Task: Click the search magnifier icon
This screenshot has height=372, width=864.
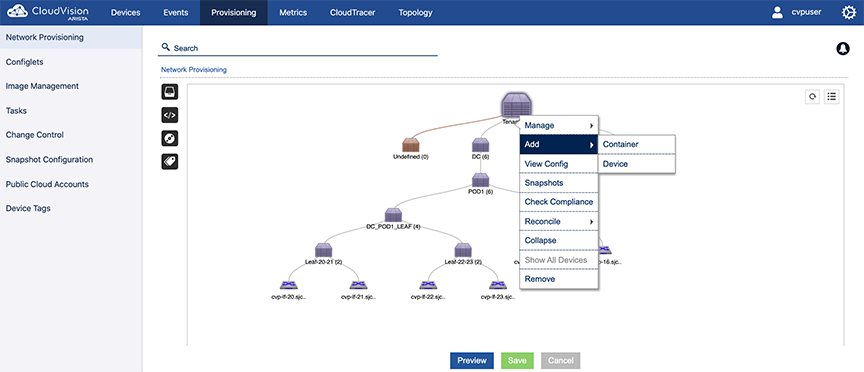Action: coord(165,47)
